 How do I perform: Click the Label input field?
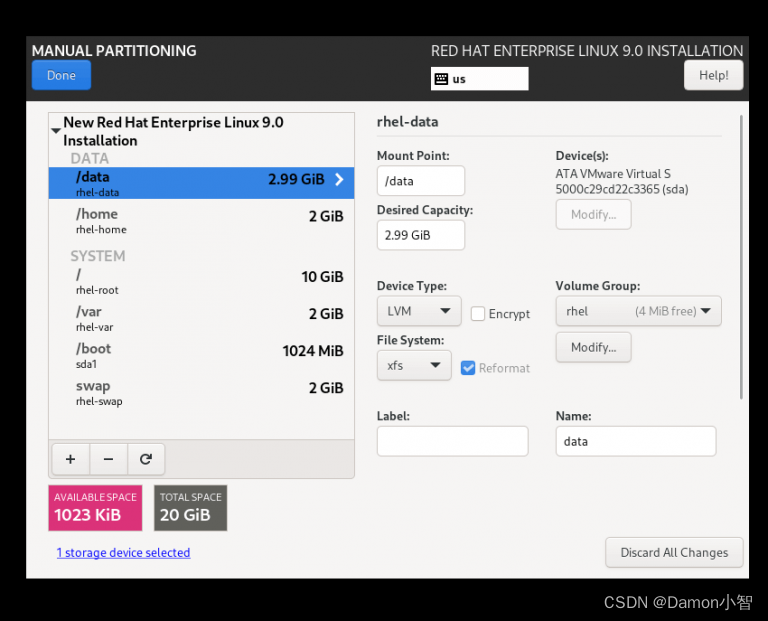pos(453,441)
